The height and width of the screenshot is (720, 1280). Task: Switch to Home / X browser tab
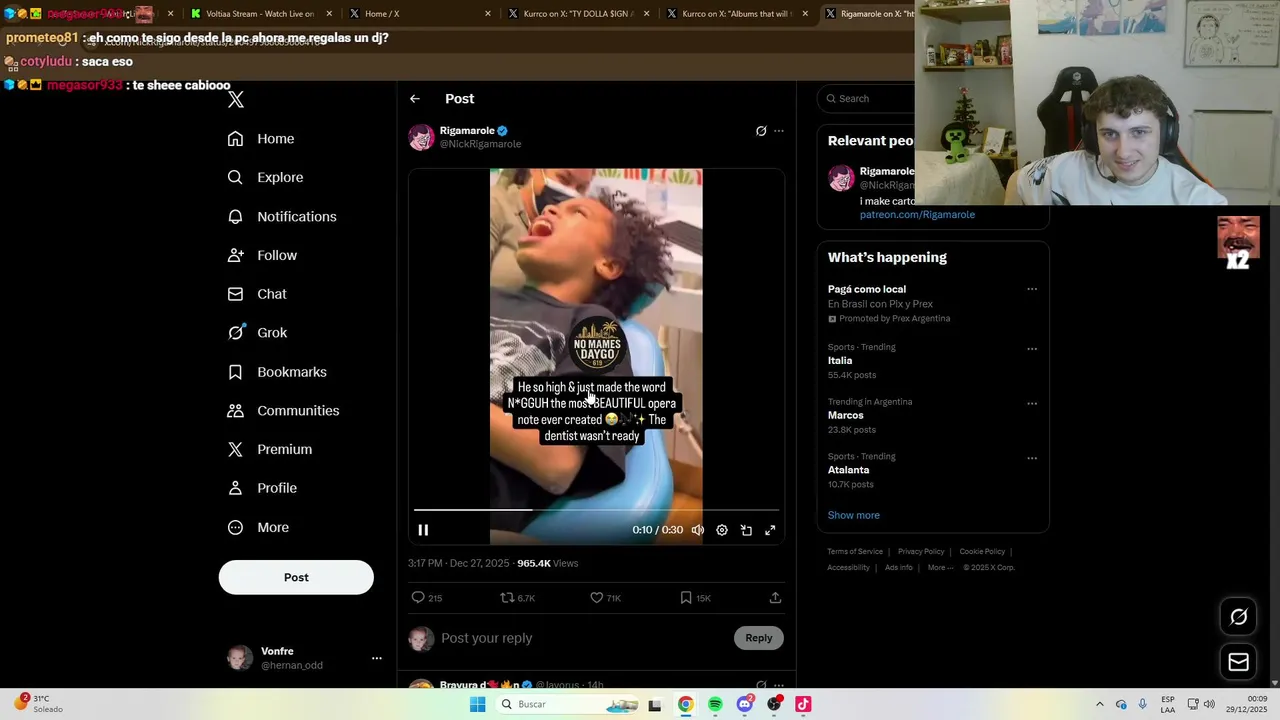(x=421, y=14)
